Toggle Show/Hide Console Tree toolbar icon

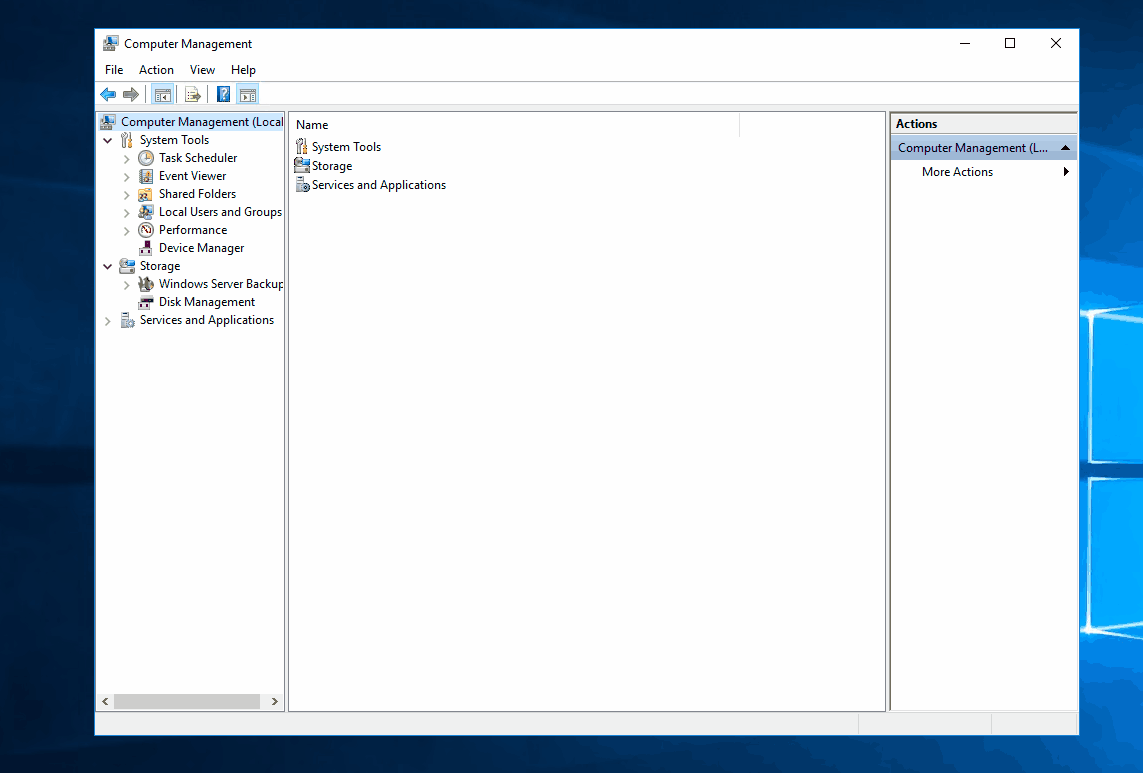coord(163,95)
